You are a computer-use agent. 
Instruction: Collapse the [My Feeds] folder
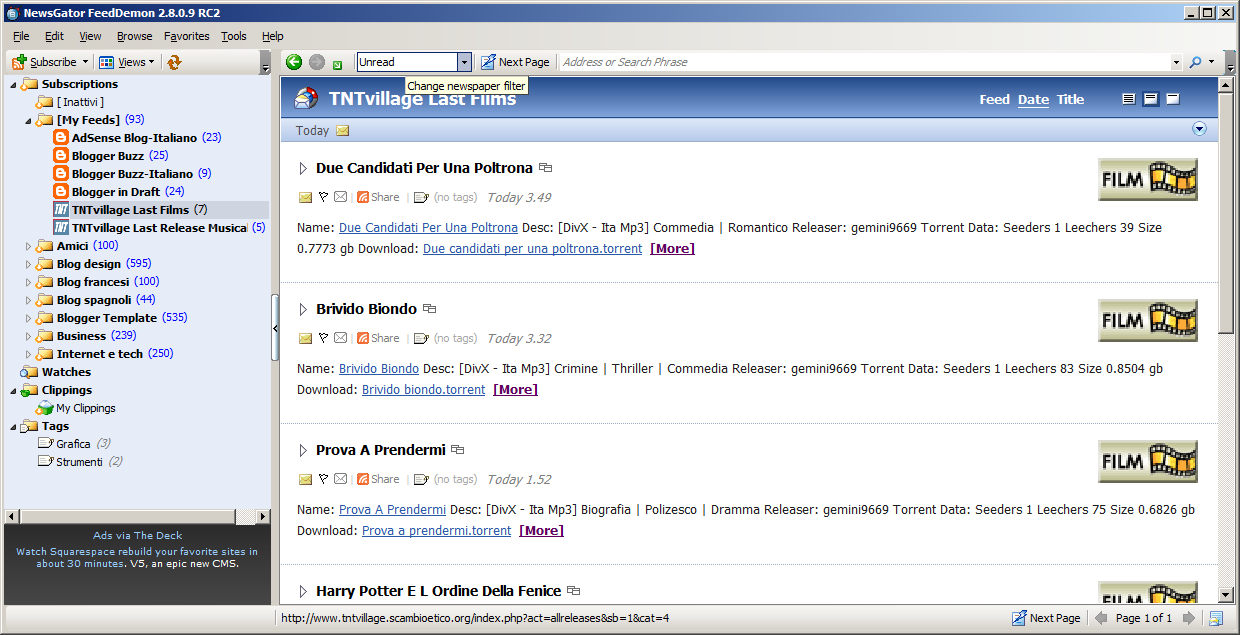coord(28,120)
